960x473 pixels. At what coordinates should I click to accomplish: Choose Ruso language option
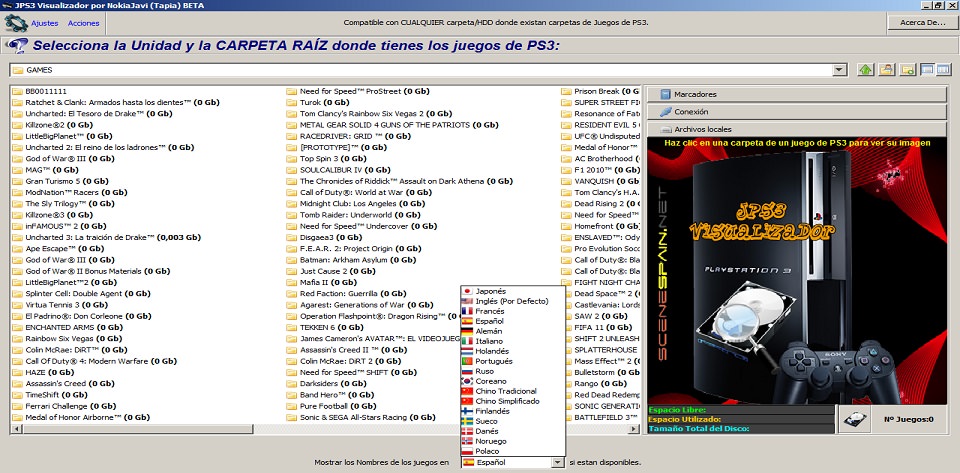[512, 371]
